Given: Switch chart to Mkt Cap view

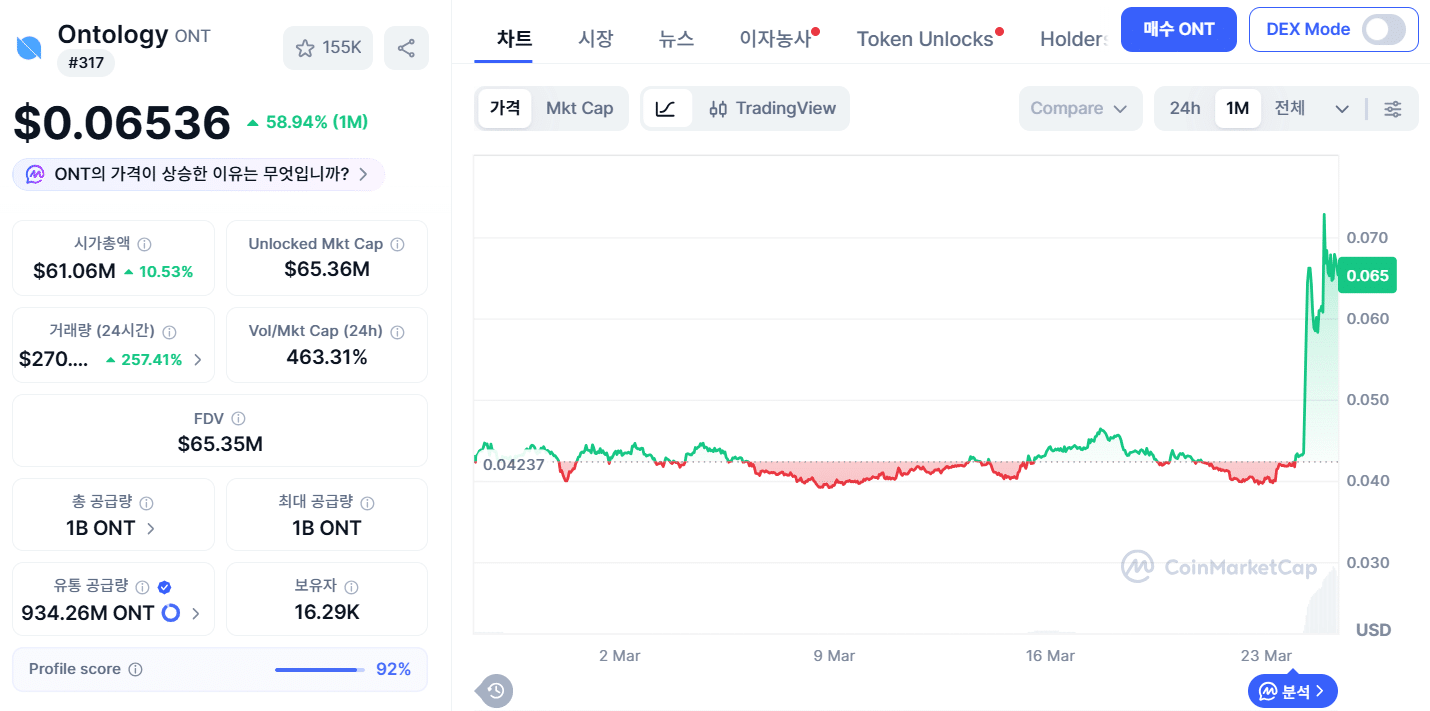Looking at the screenshot, I should pos(580,108).
